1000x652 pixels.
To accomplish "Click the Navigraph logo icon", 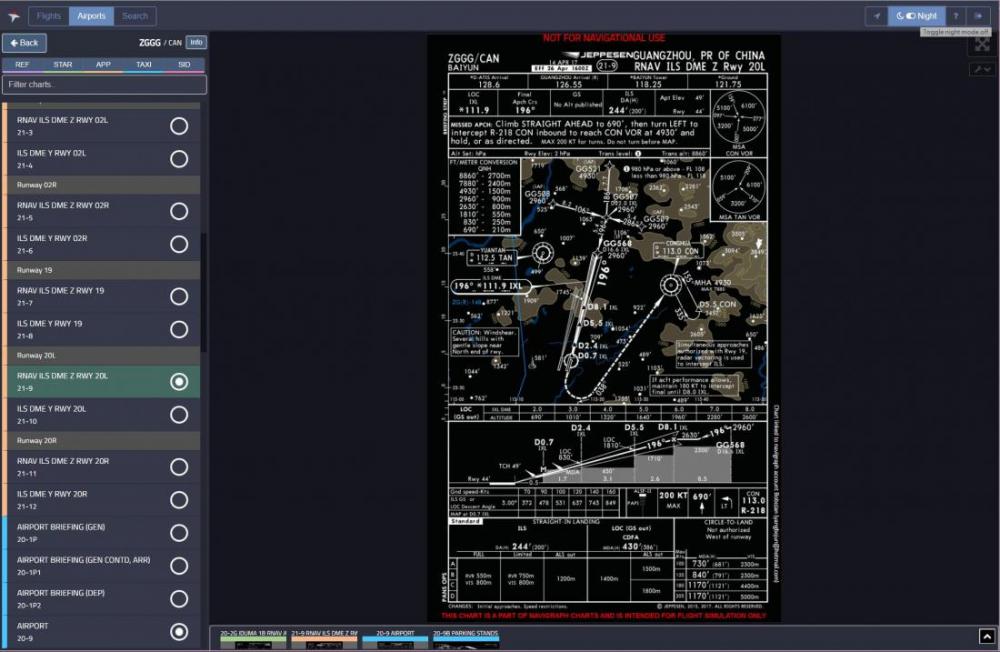I will (13, 17).
